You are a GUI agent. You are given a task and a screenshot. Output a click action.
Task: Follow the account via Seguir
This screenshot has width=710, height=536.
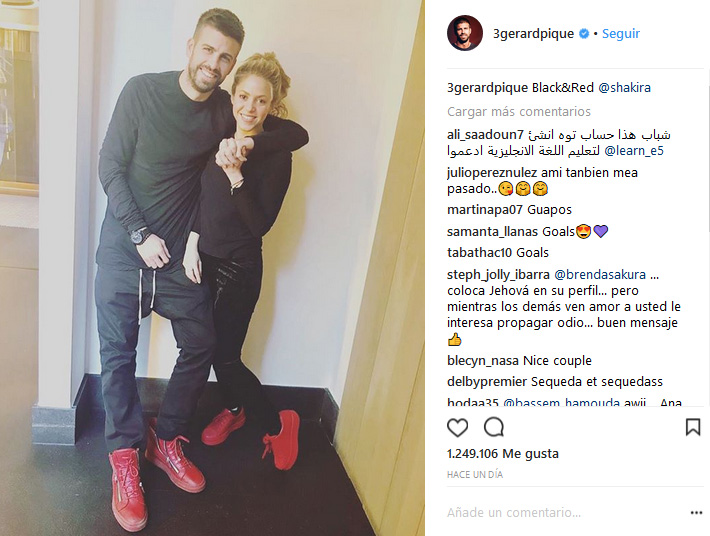(621, 34)
